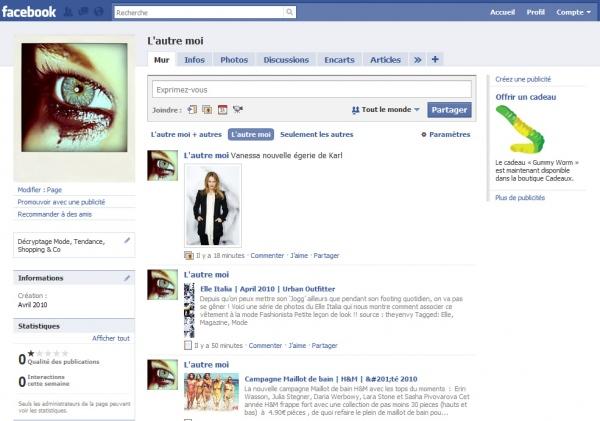
Task: Select 'L'autre moi + autres' filter
Action: coord(186,134)
